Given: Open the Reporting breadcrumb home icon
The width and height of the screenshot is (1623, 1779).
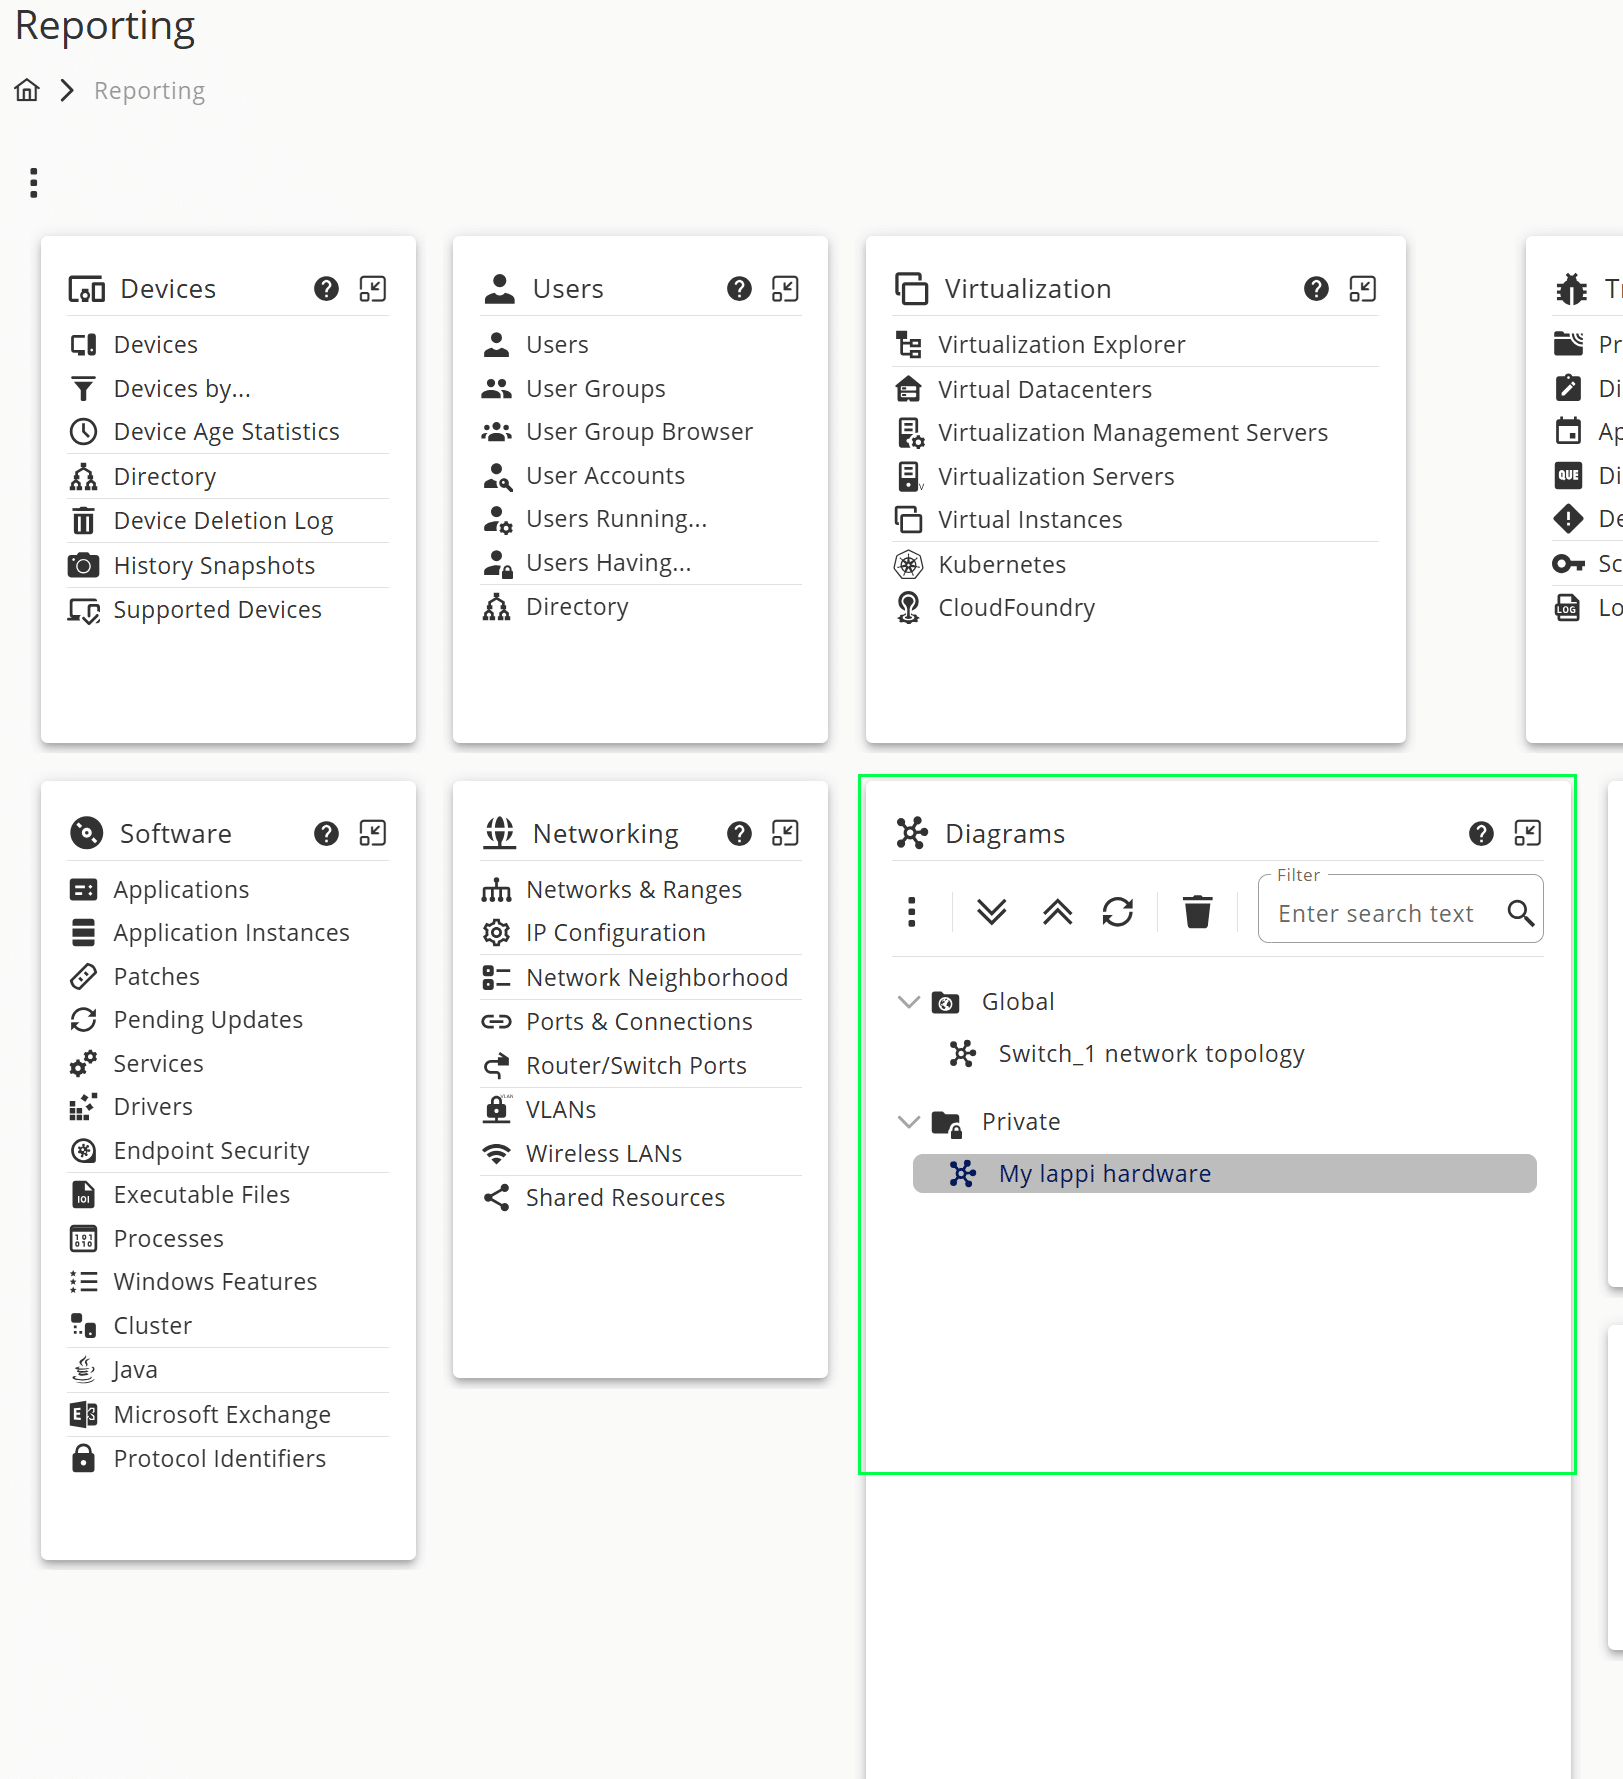Looking at the screenshot, I should click(x=26, y=89).
